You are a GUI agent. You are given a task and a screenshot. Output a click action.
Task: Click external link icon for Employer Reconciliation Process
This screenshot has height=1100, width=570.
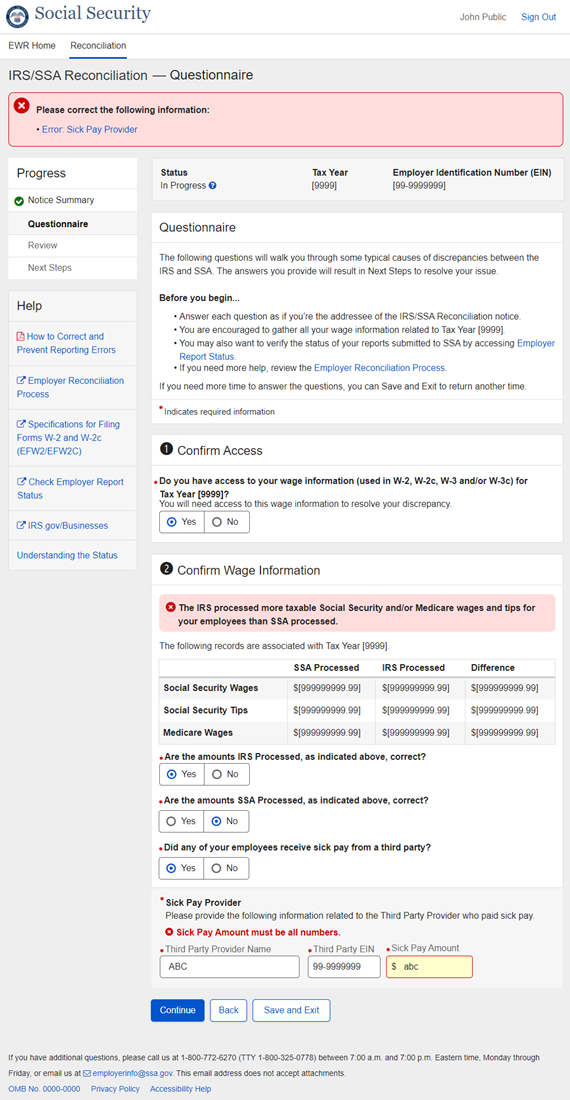pyautogui.click(x=21, y=381)
